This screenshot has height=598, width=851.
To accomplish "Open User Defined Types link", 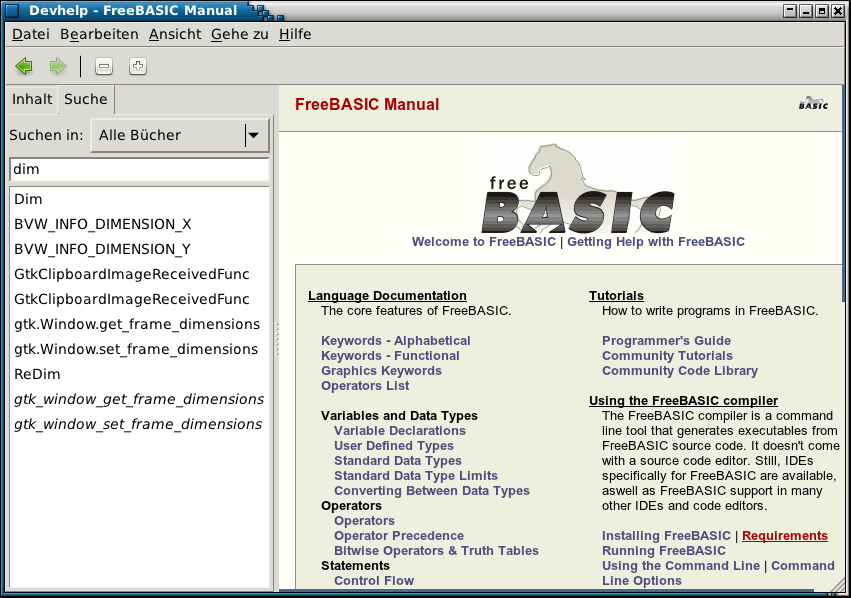I will 393,446.
